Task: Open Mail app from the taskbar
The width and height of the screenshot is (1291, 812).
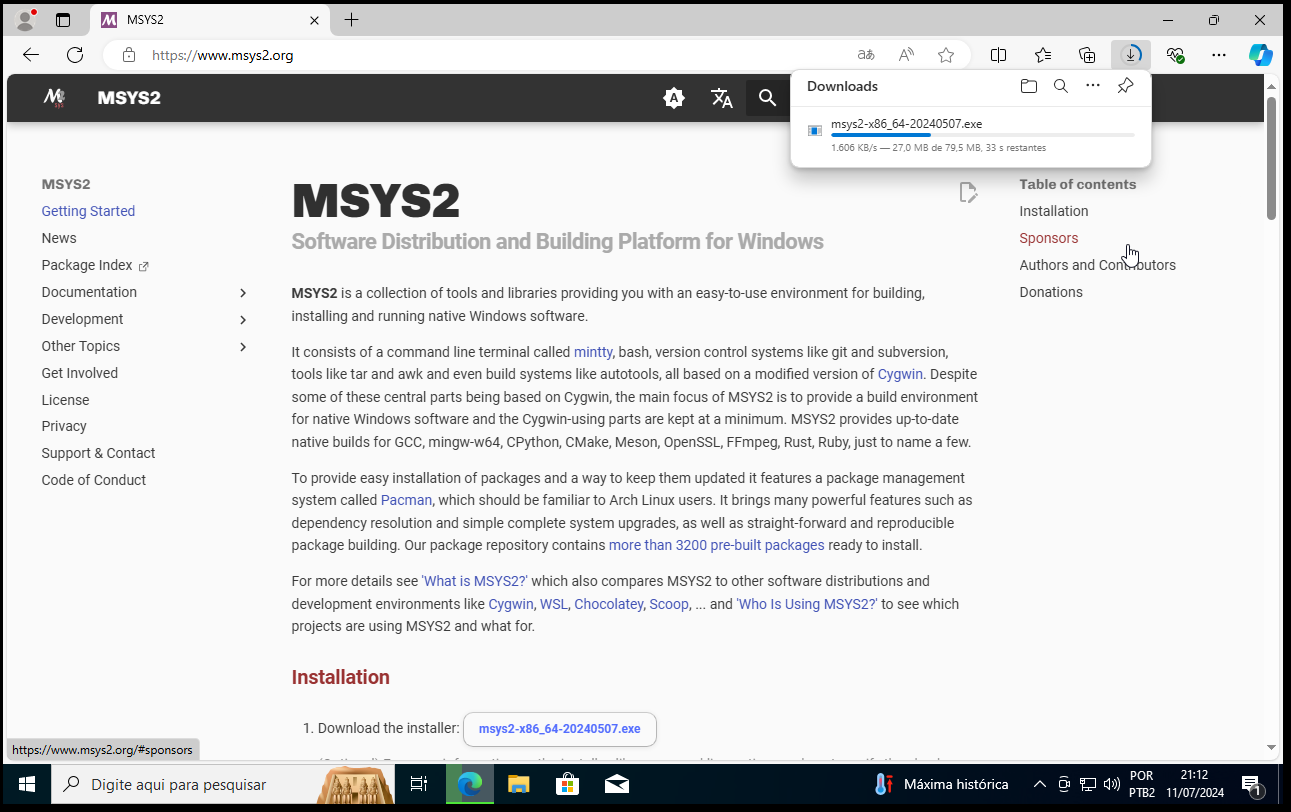Action: pyautogui.click(x=616, y=784)
